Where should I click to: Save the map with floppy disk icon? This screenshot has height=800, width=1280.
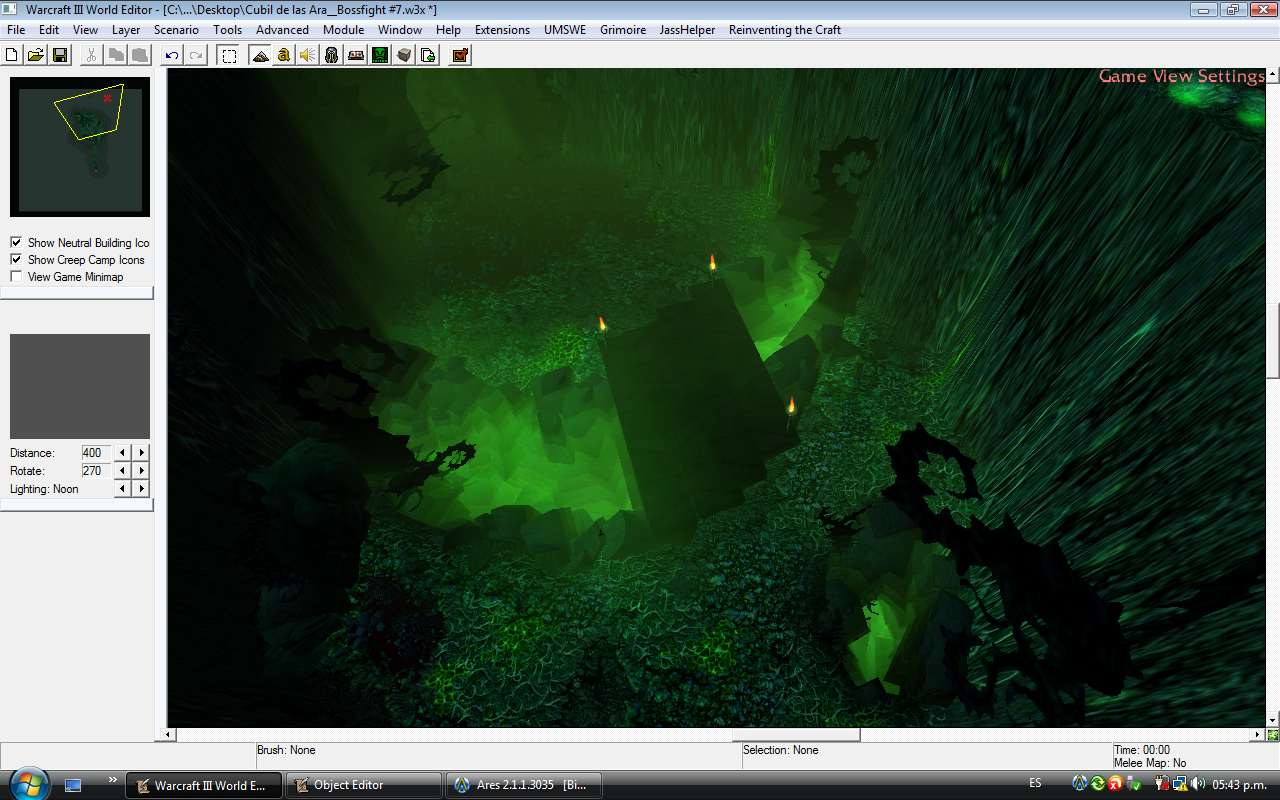point(59,55)
